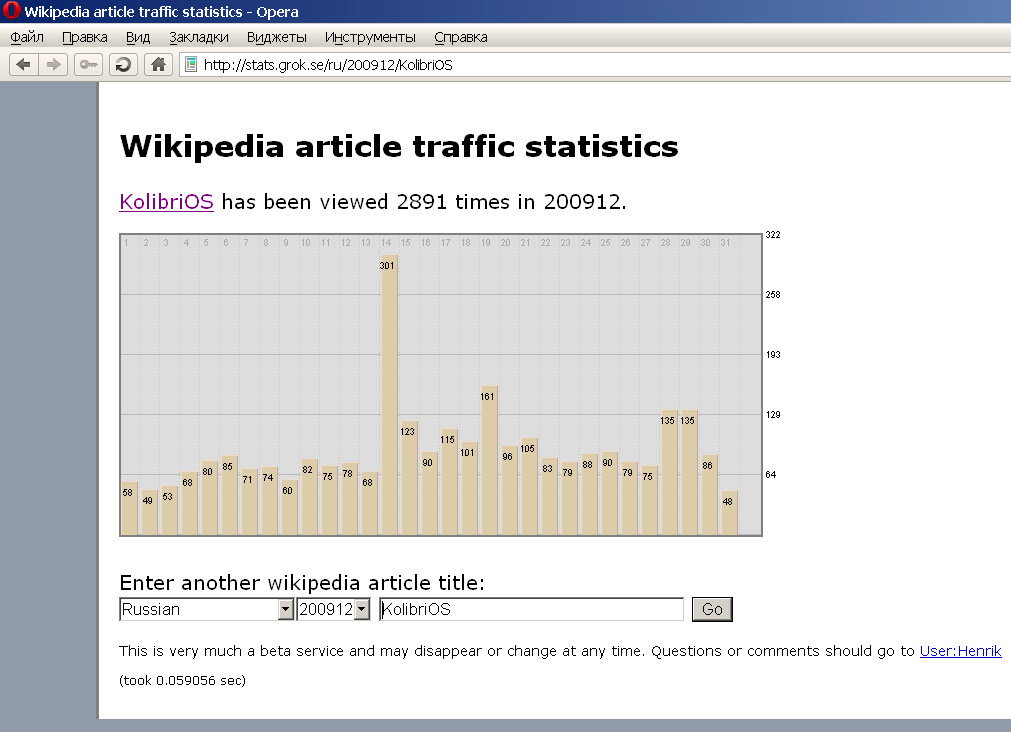Screen dimensions: 1011x732
Task: Click the Back navigation arrow
Action: [x=24, y=65]
